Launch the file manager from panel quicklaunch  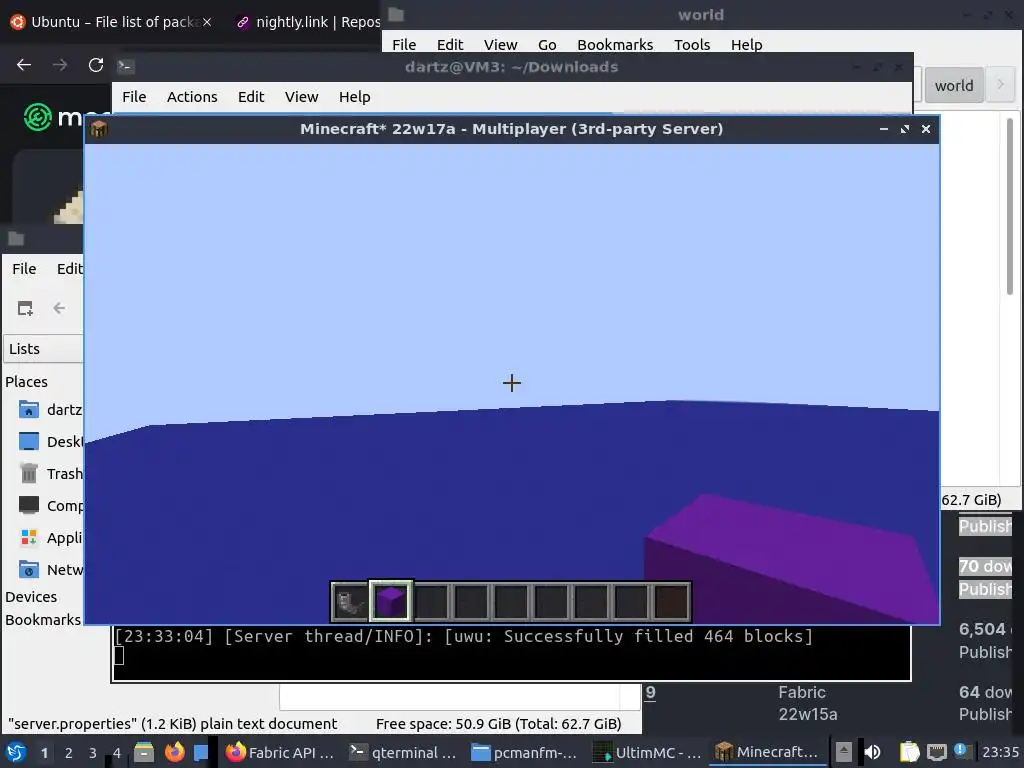tap(144, 752)
